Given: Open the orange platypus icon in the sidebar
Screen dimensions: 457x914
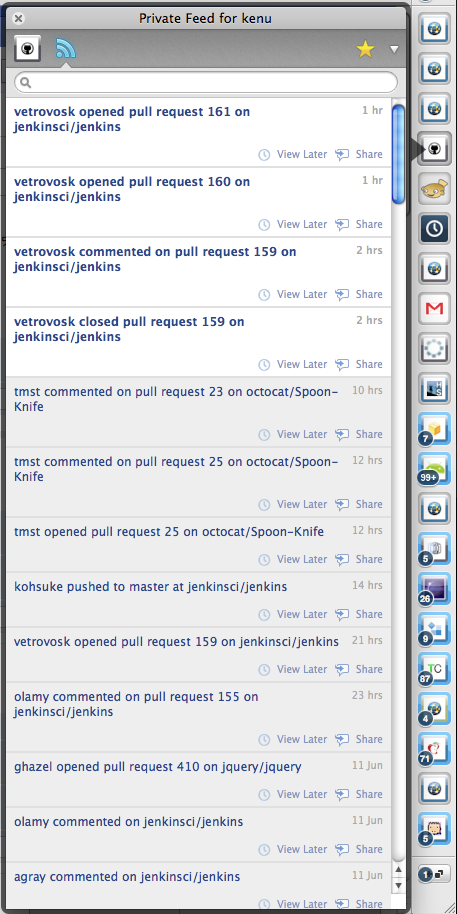Looking at the screenshot, I should tap(434, 189).
